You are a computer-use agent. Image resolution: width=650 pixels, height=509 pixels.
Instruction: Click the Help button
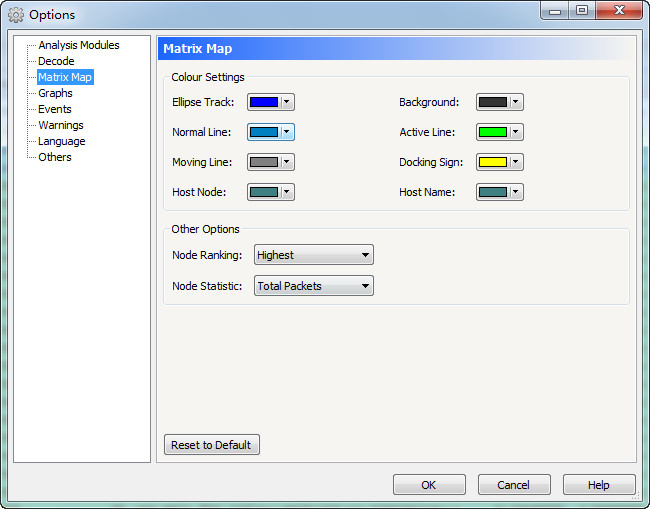598,485
